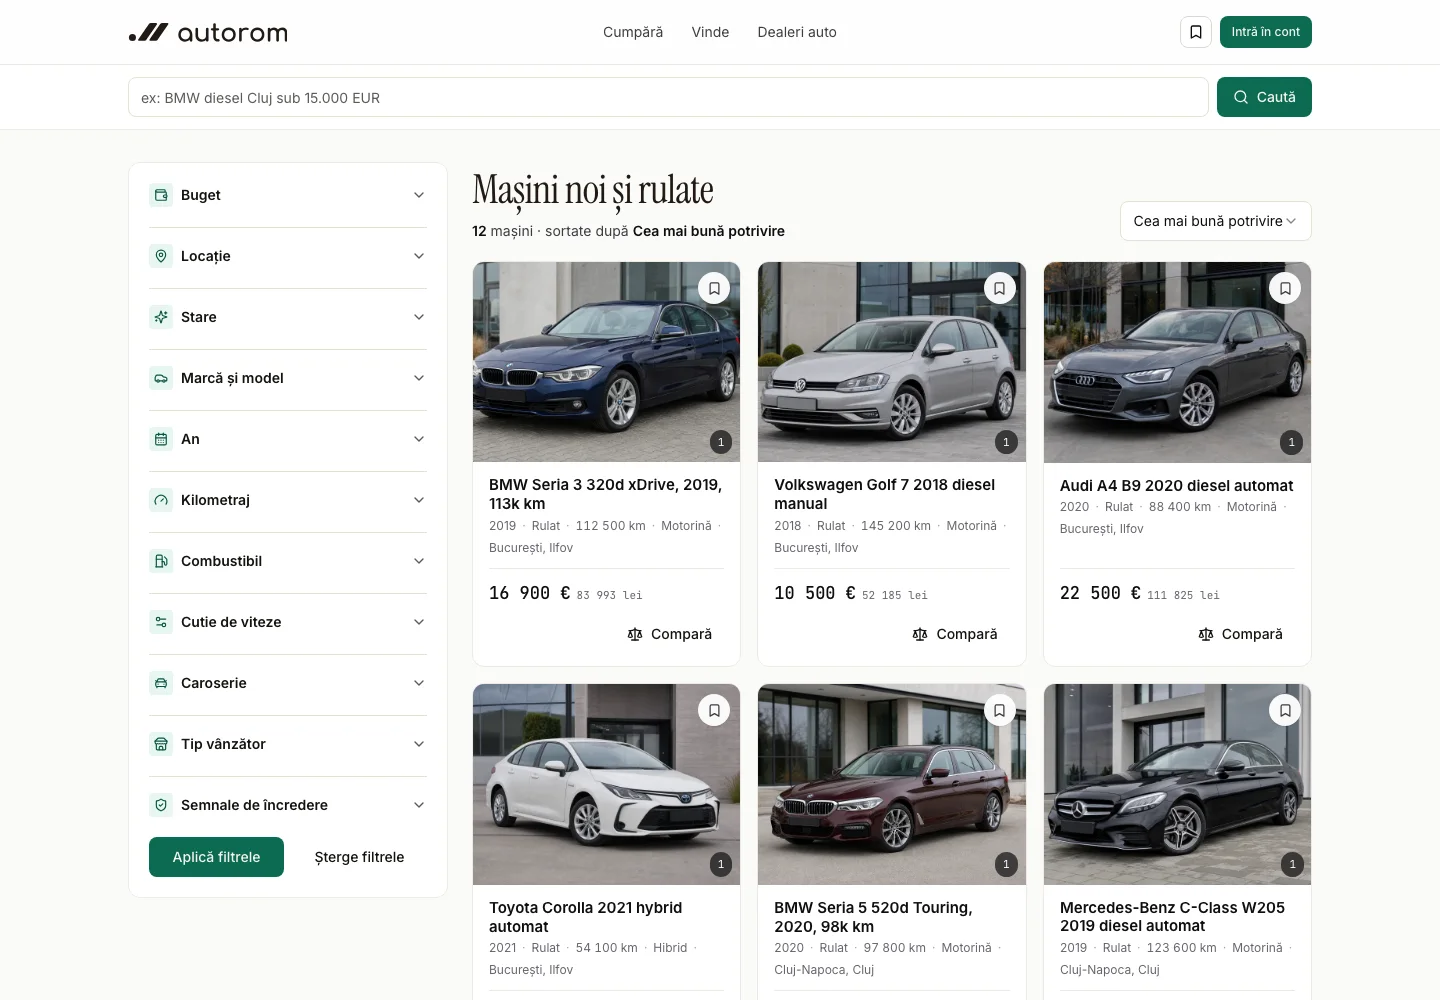Click photo count badge on Mercedes-Benz C-Class image
Screen dimensions: 1440x1000
(x=1292, y=864)
